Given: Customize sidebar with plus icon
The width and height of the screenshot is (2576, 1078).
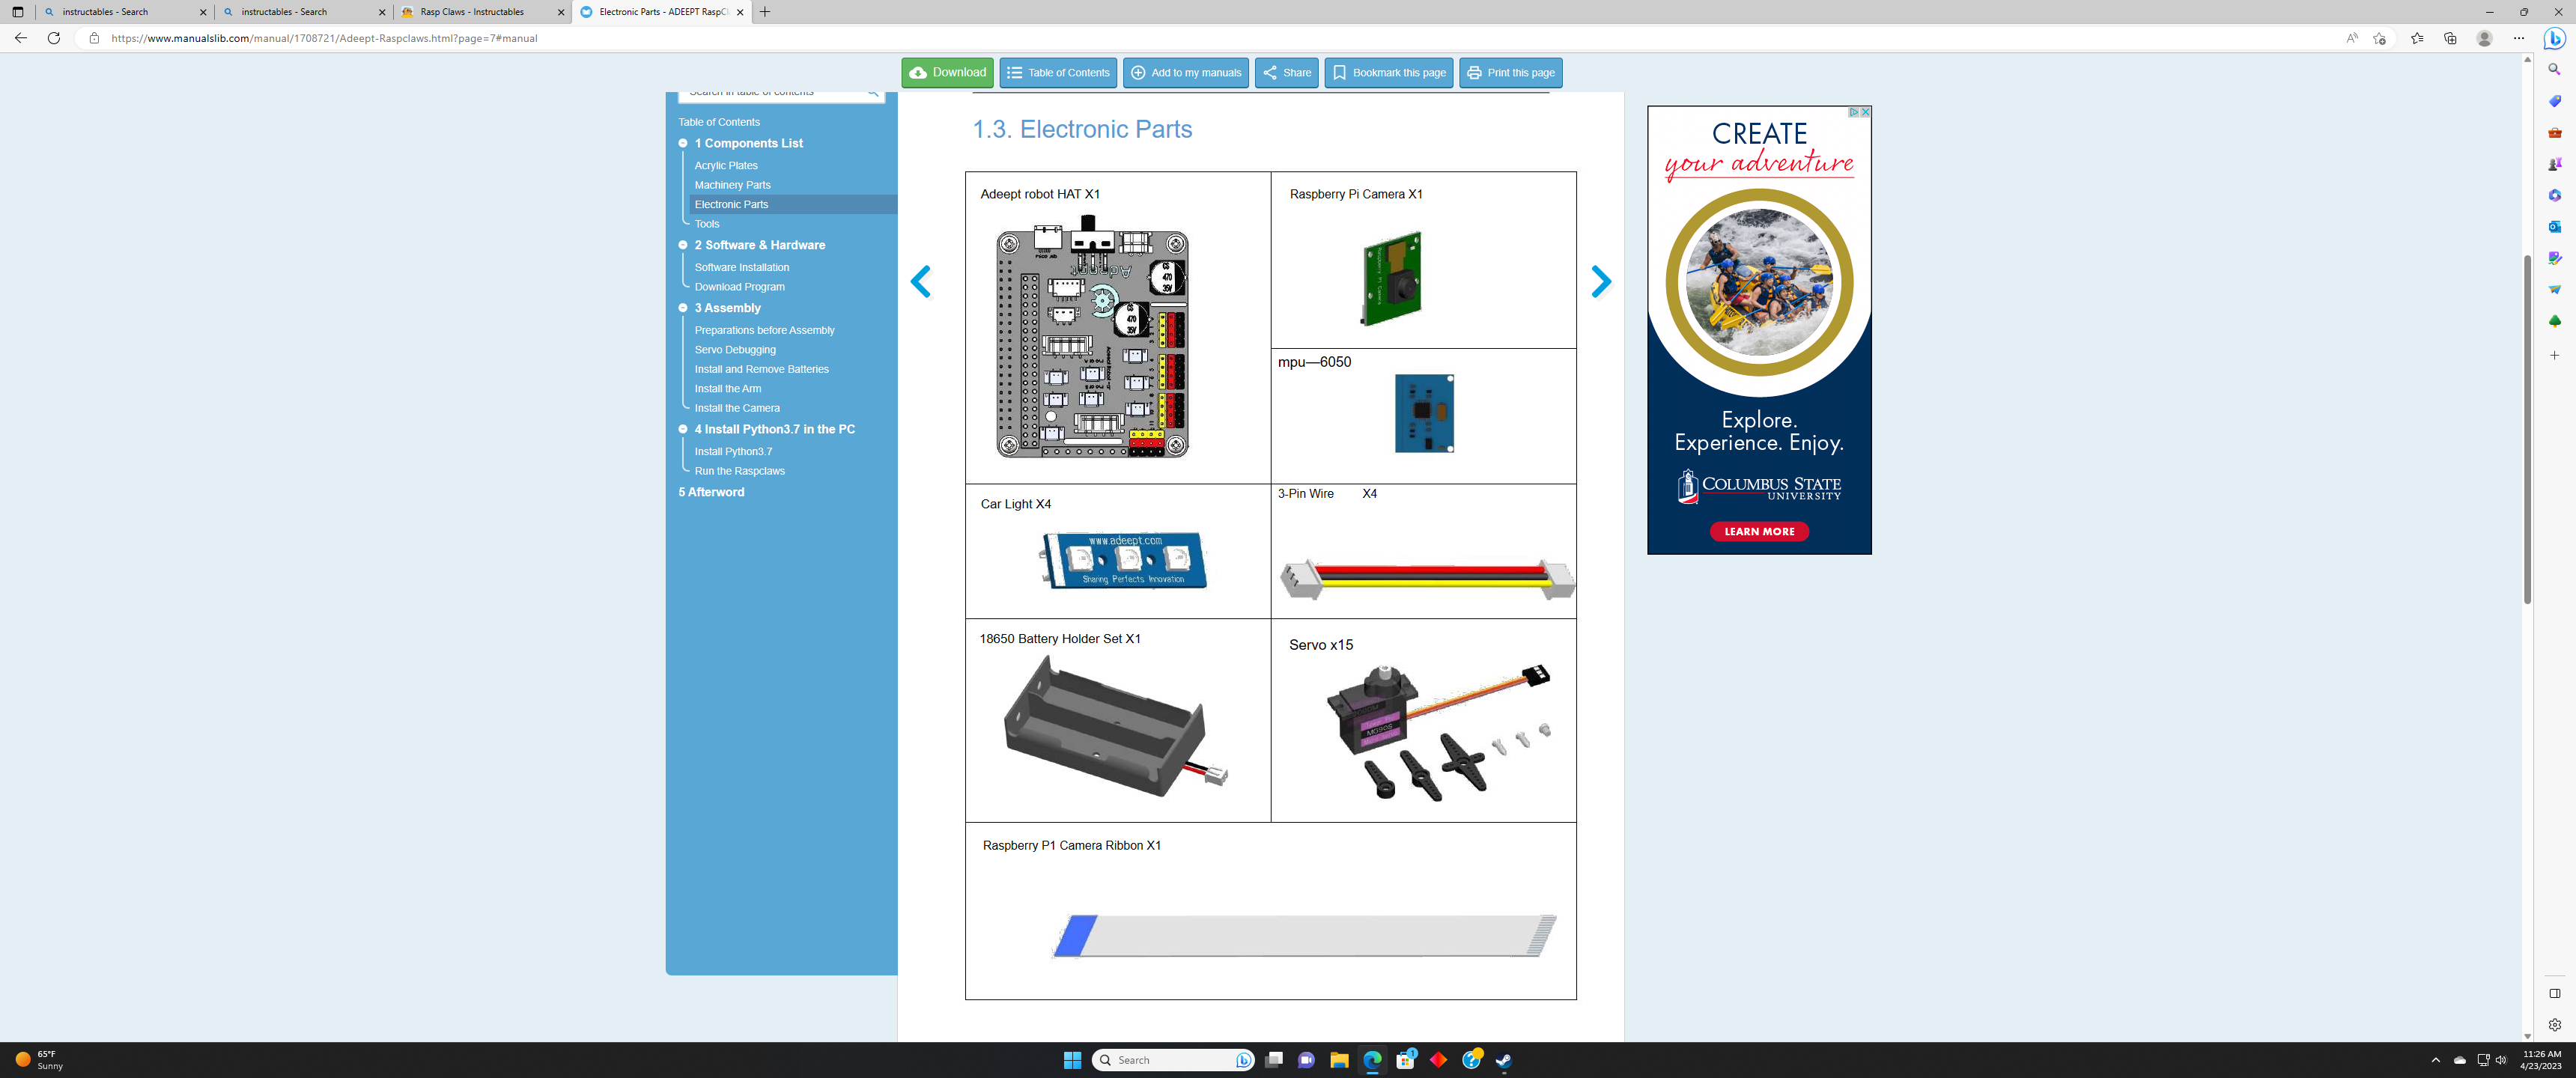Looking at the screenshot, I should [2555, 355].
